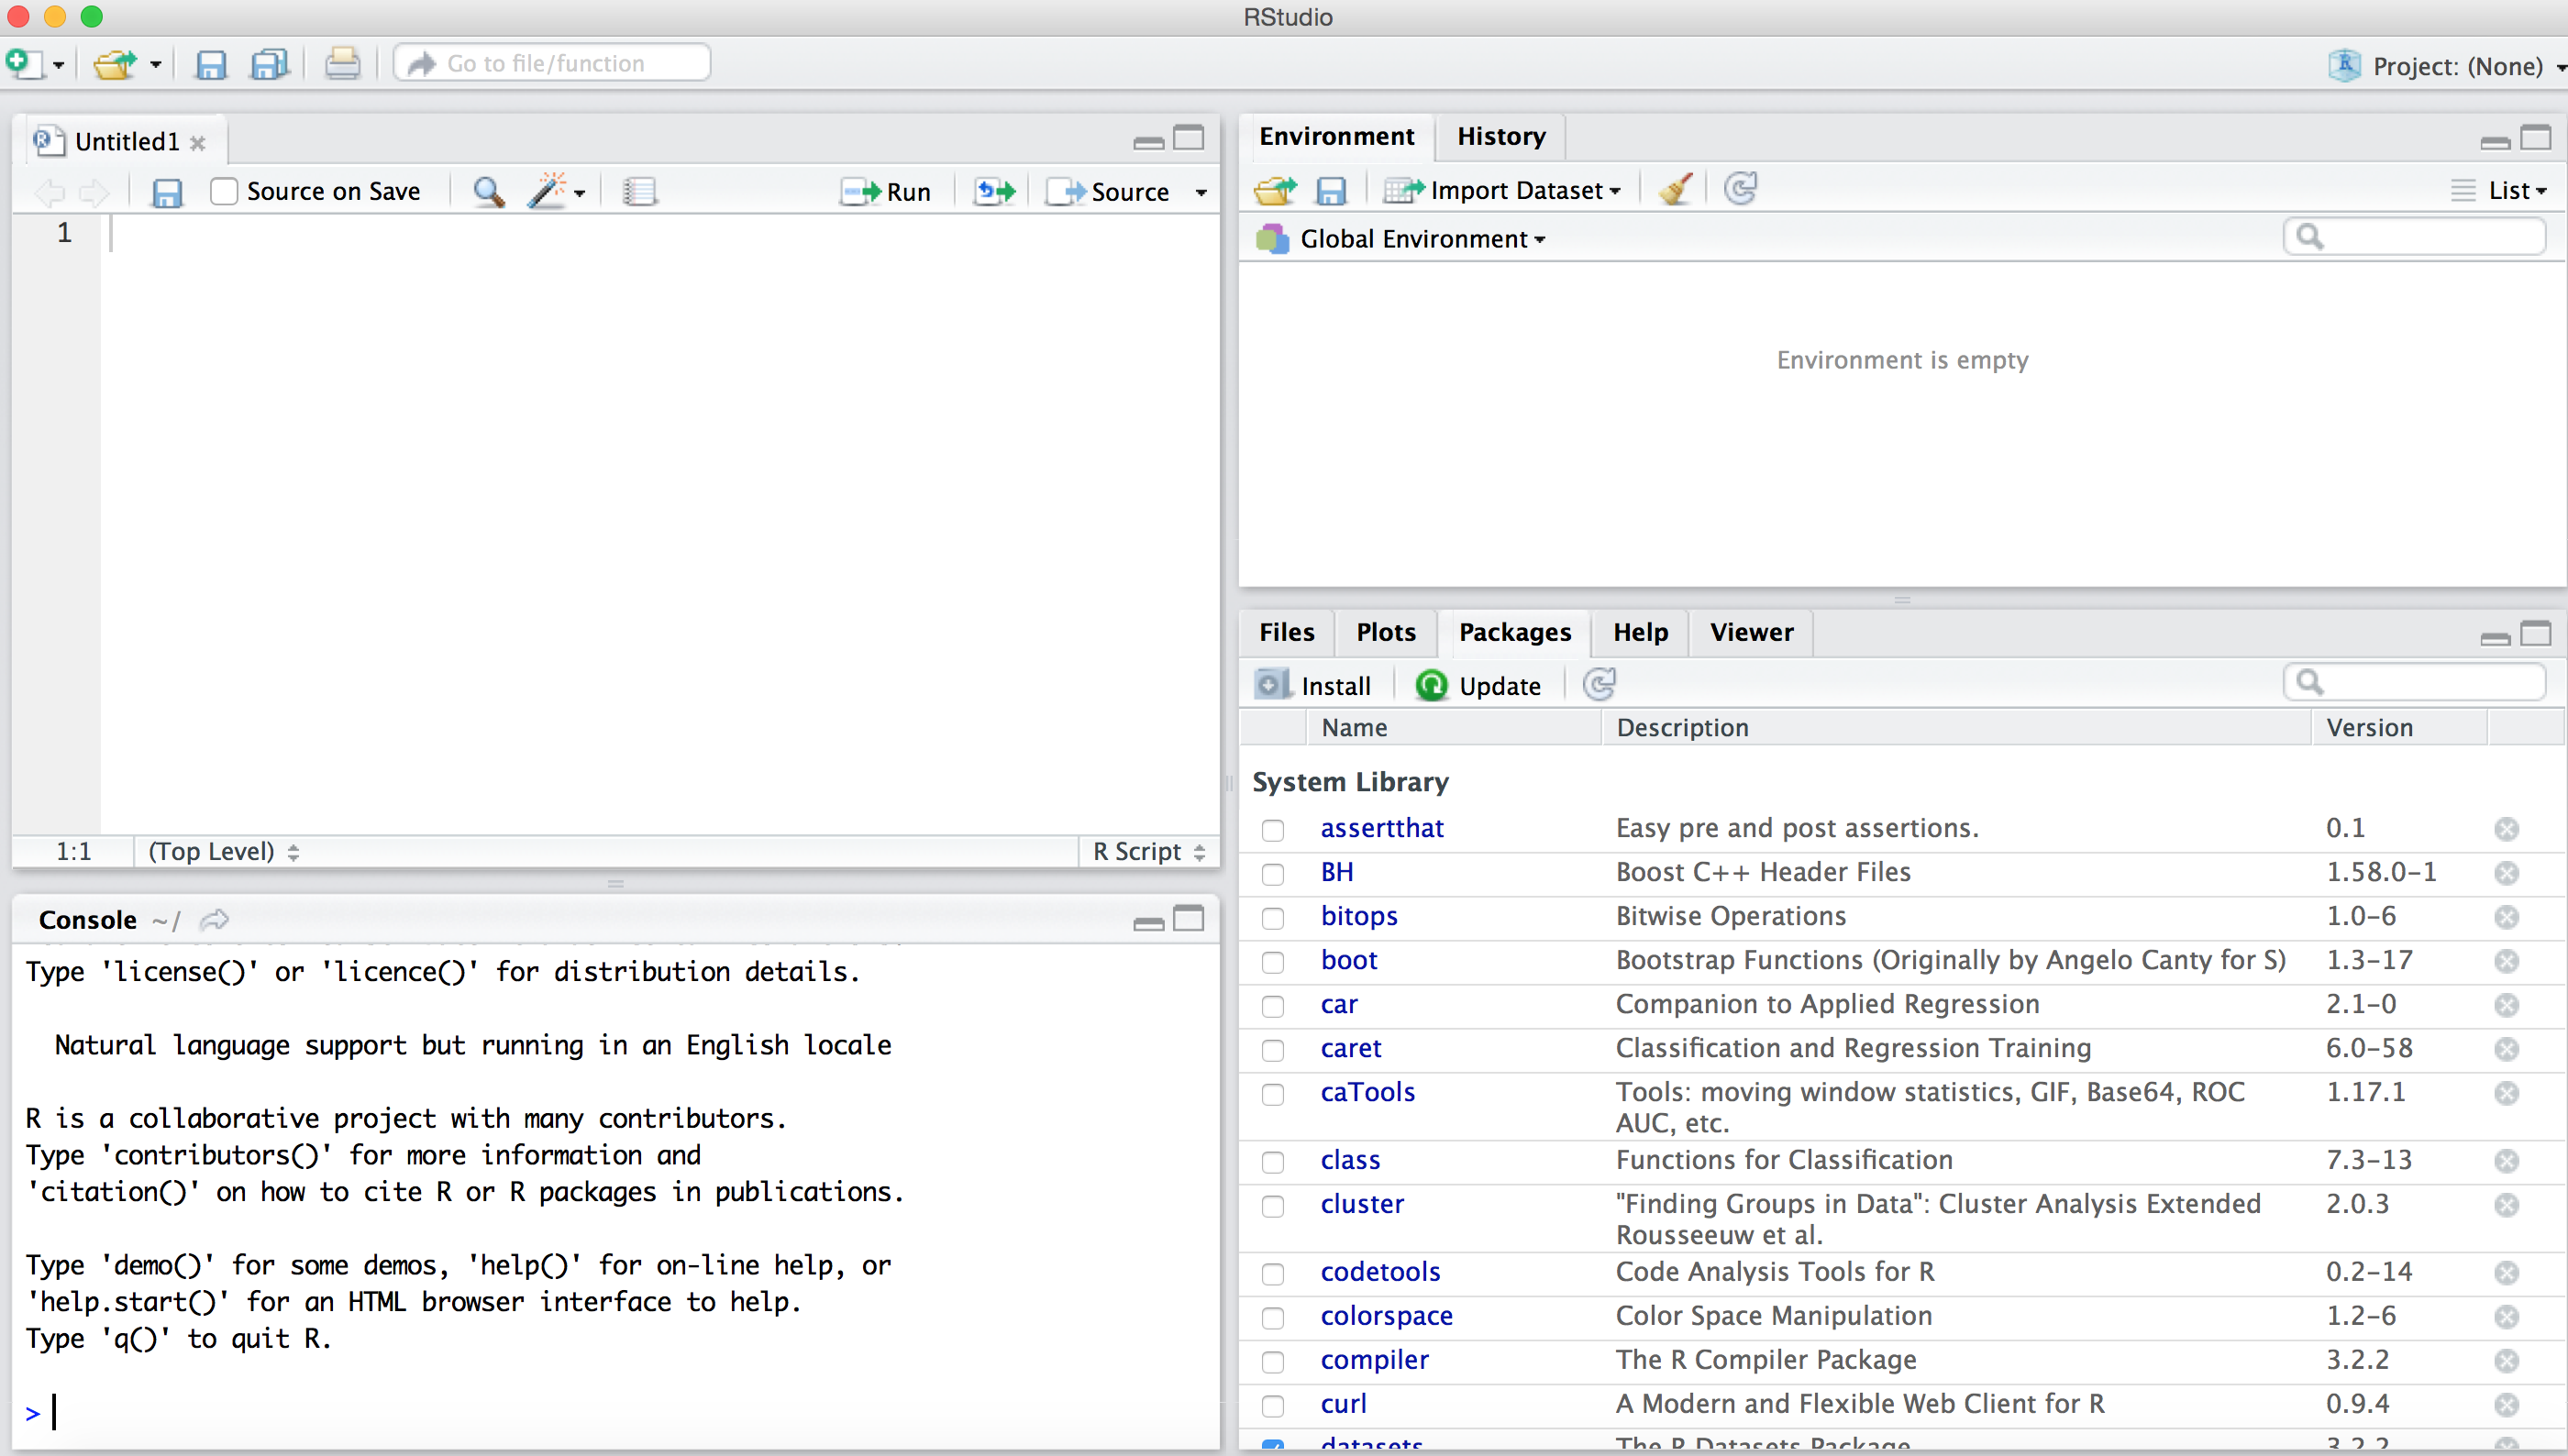Screen dimensions: 2568x1456
Task: Expand the Source options dropdown arrow
Action: (x=1201, y=192)
